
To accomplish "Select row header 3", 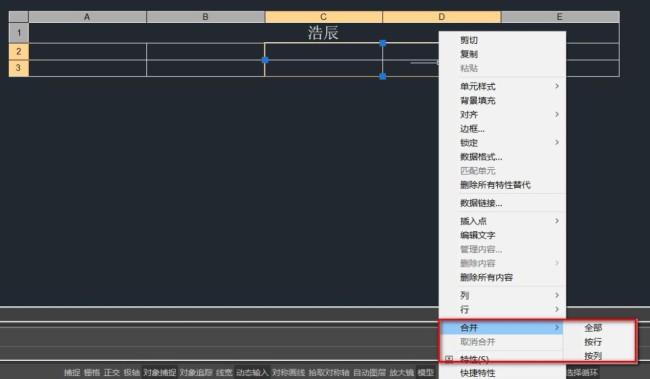I will 19,68.
